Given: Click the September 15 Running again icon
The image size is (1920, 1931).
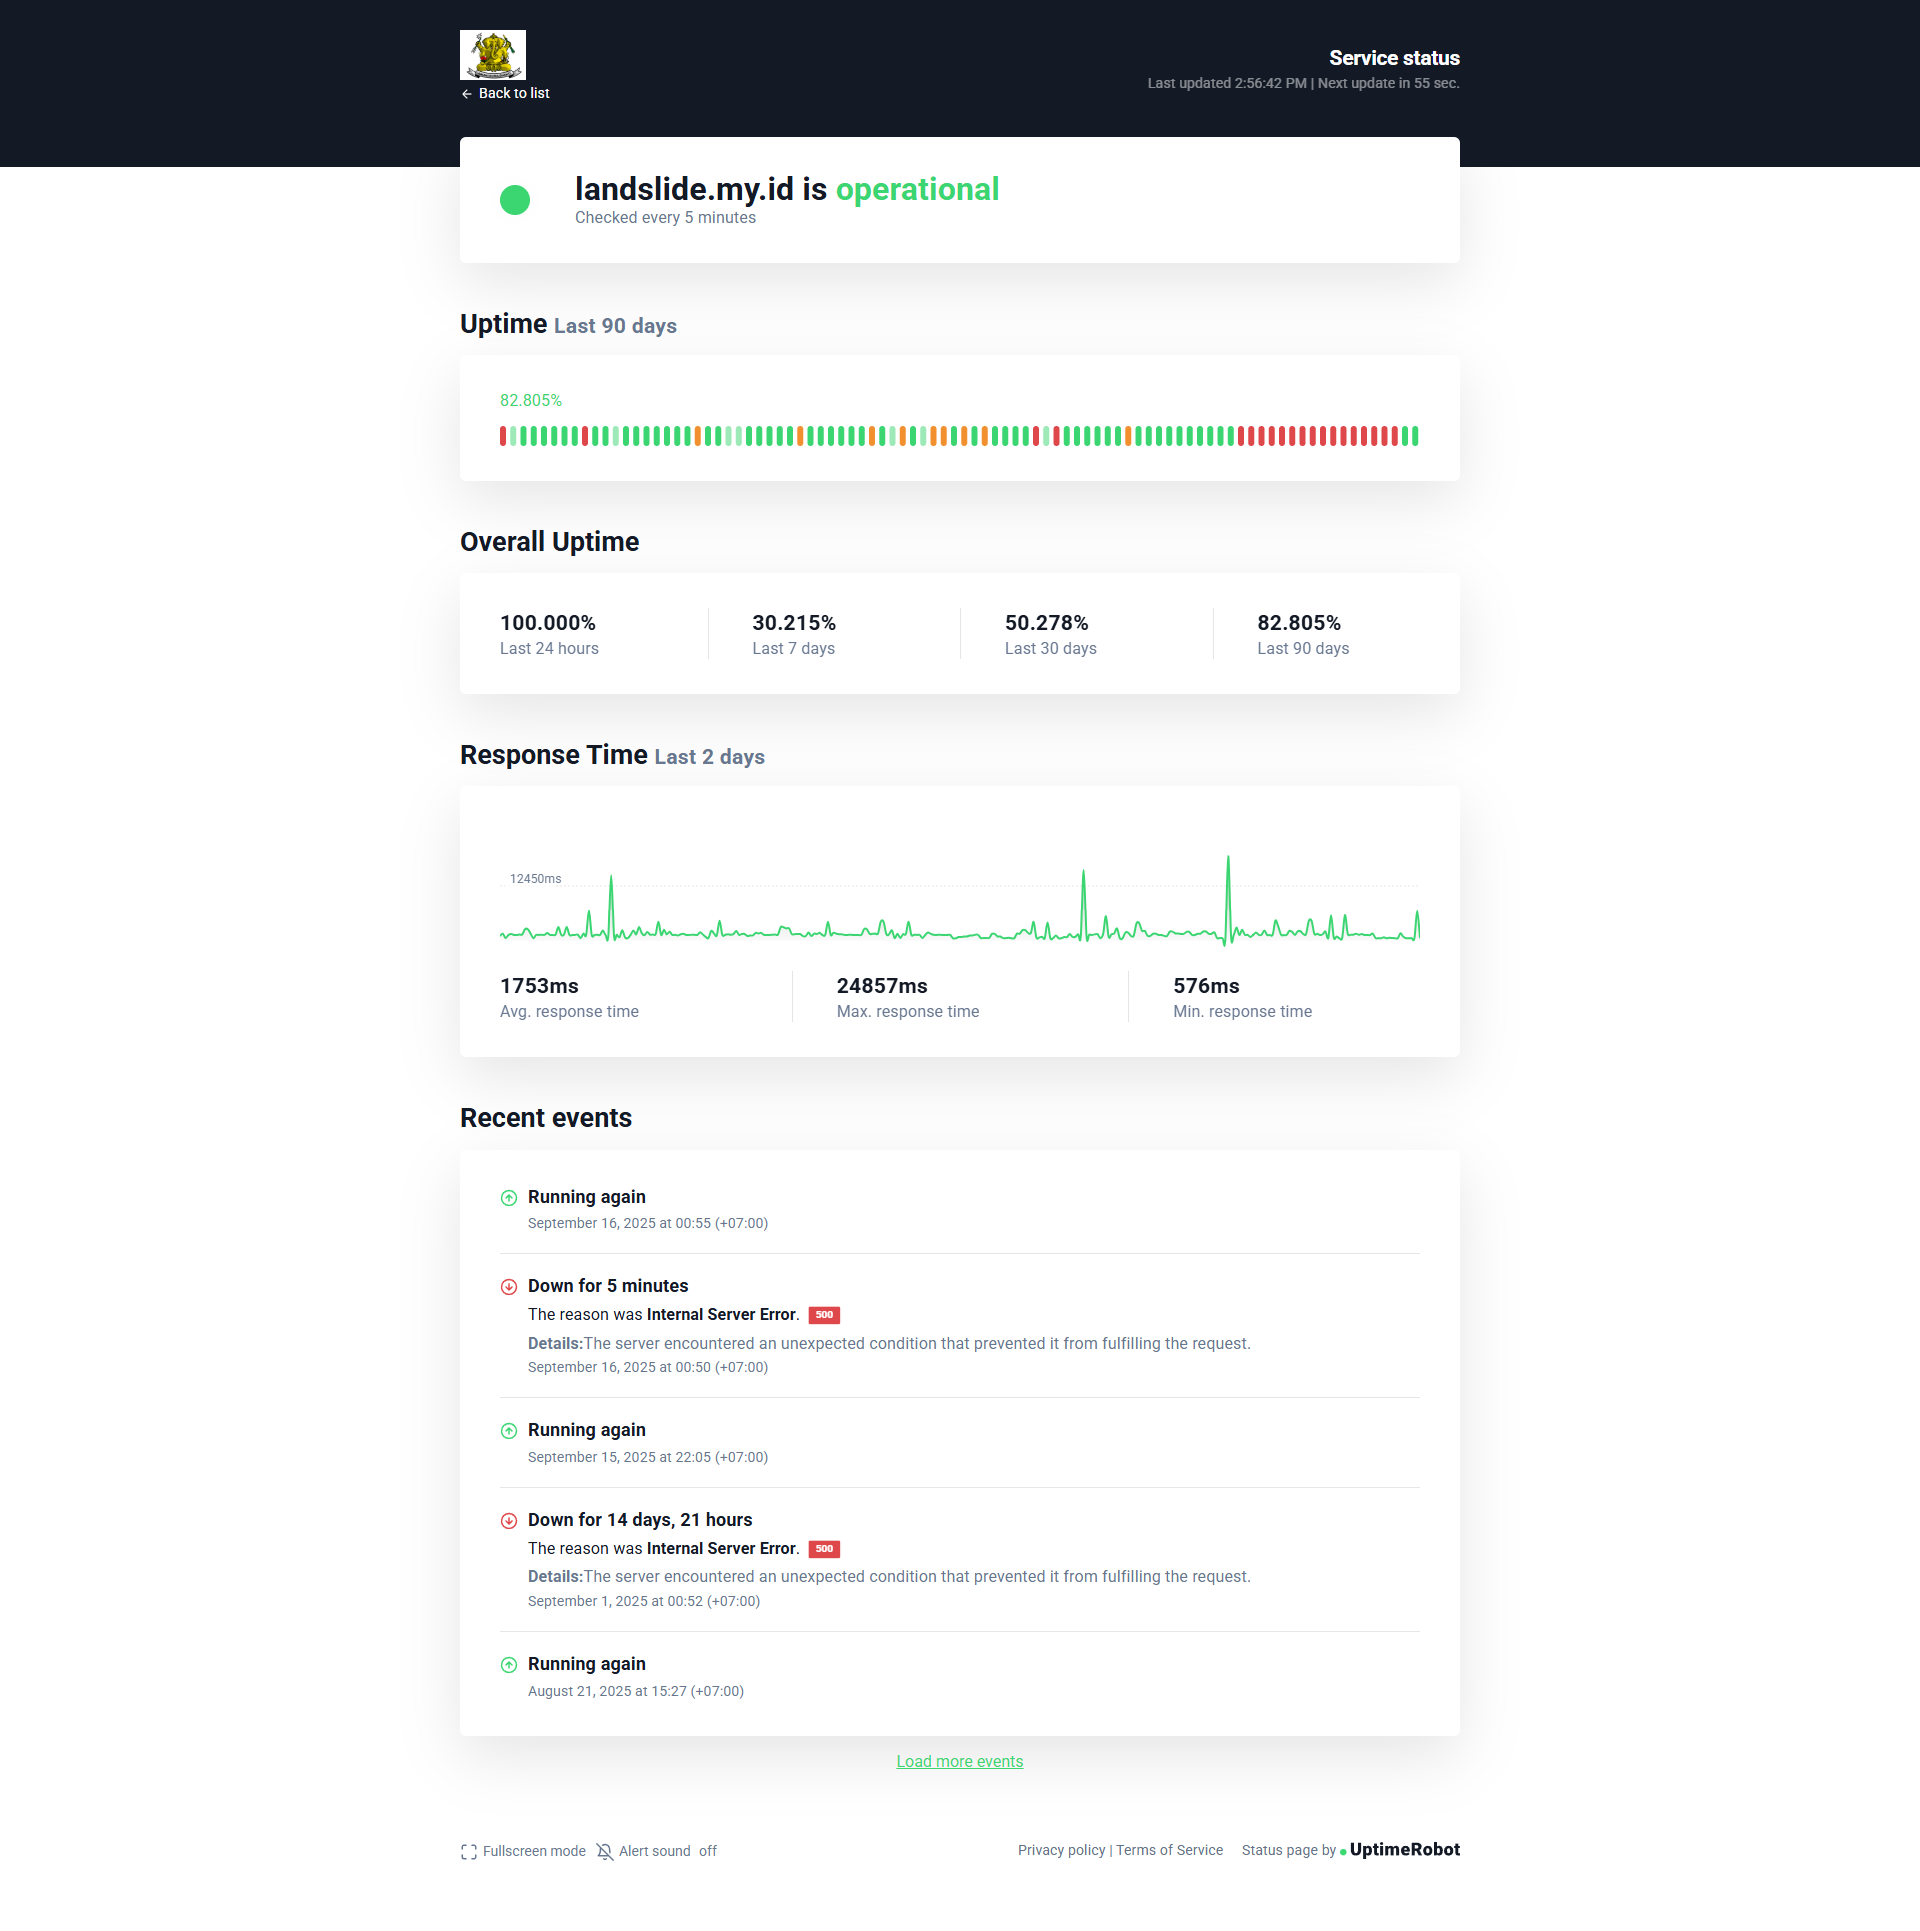Looking at the screenshot, I should point(509,1431).
